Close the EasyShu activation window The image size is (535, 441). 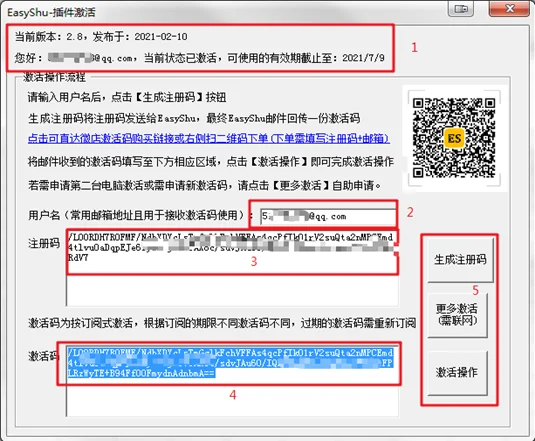[509, 9]
